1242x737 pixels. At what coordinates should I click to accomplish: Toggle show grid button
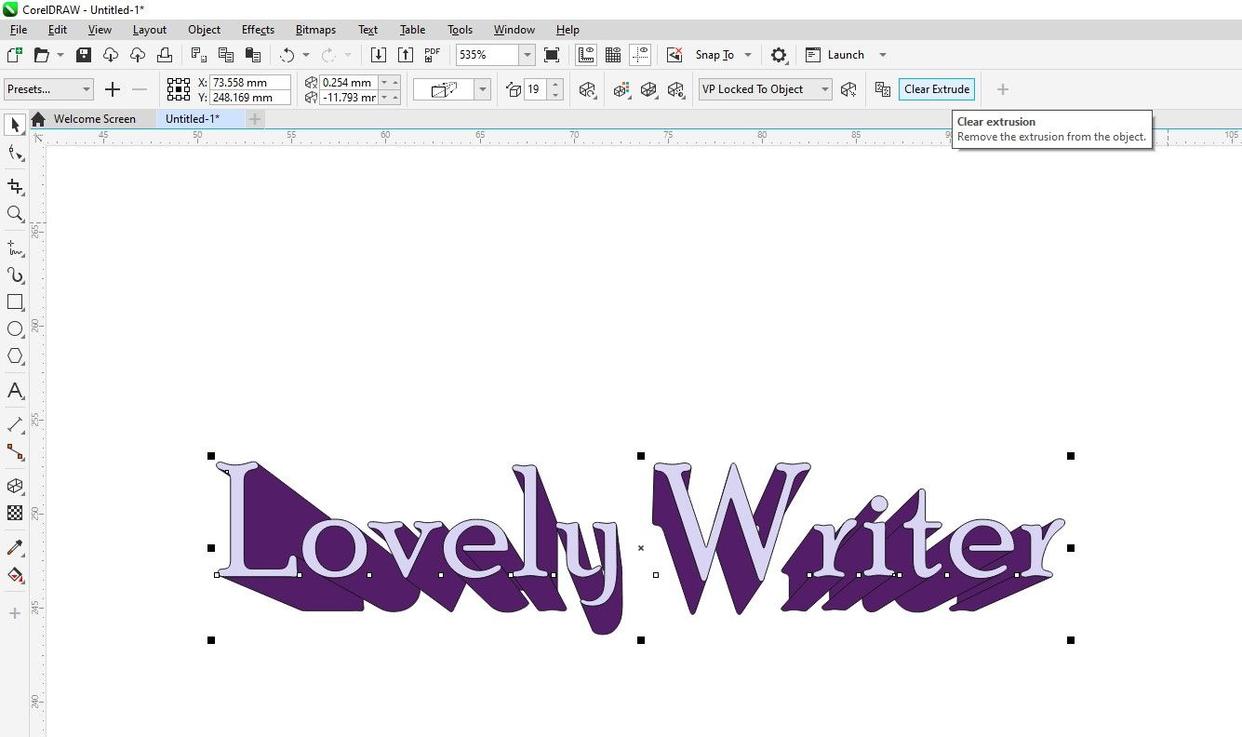pos(613,55)
